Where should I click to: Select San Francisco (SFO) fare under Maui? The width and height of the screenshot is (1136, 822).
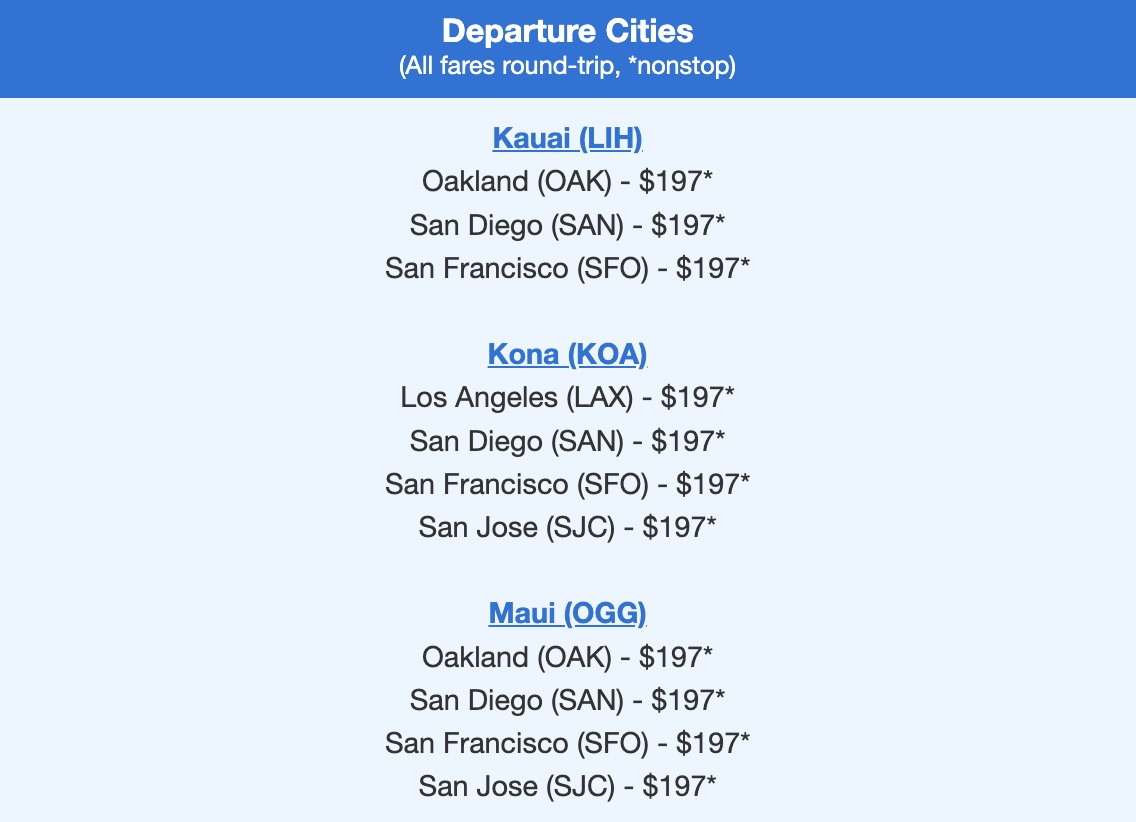point(567,743)
